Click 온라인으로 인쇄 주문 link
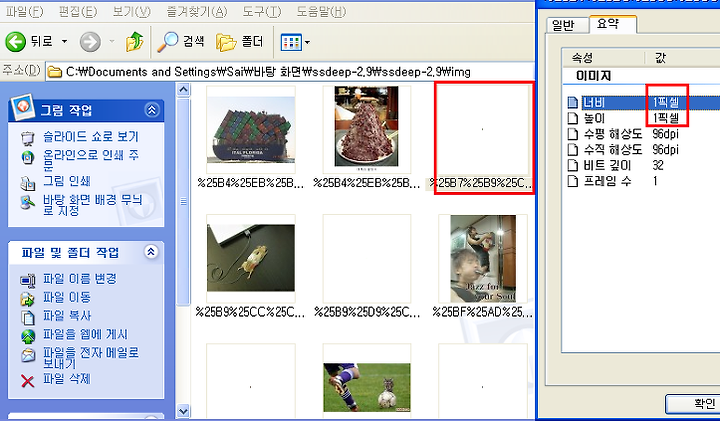This screenshot has height=421, width=720. [x=90, y=160]
